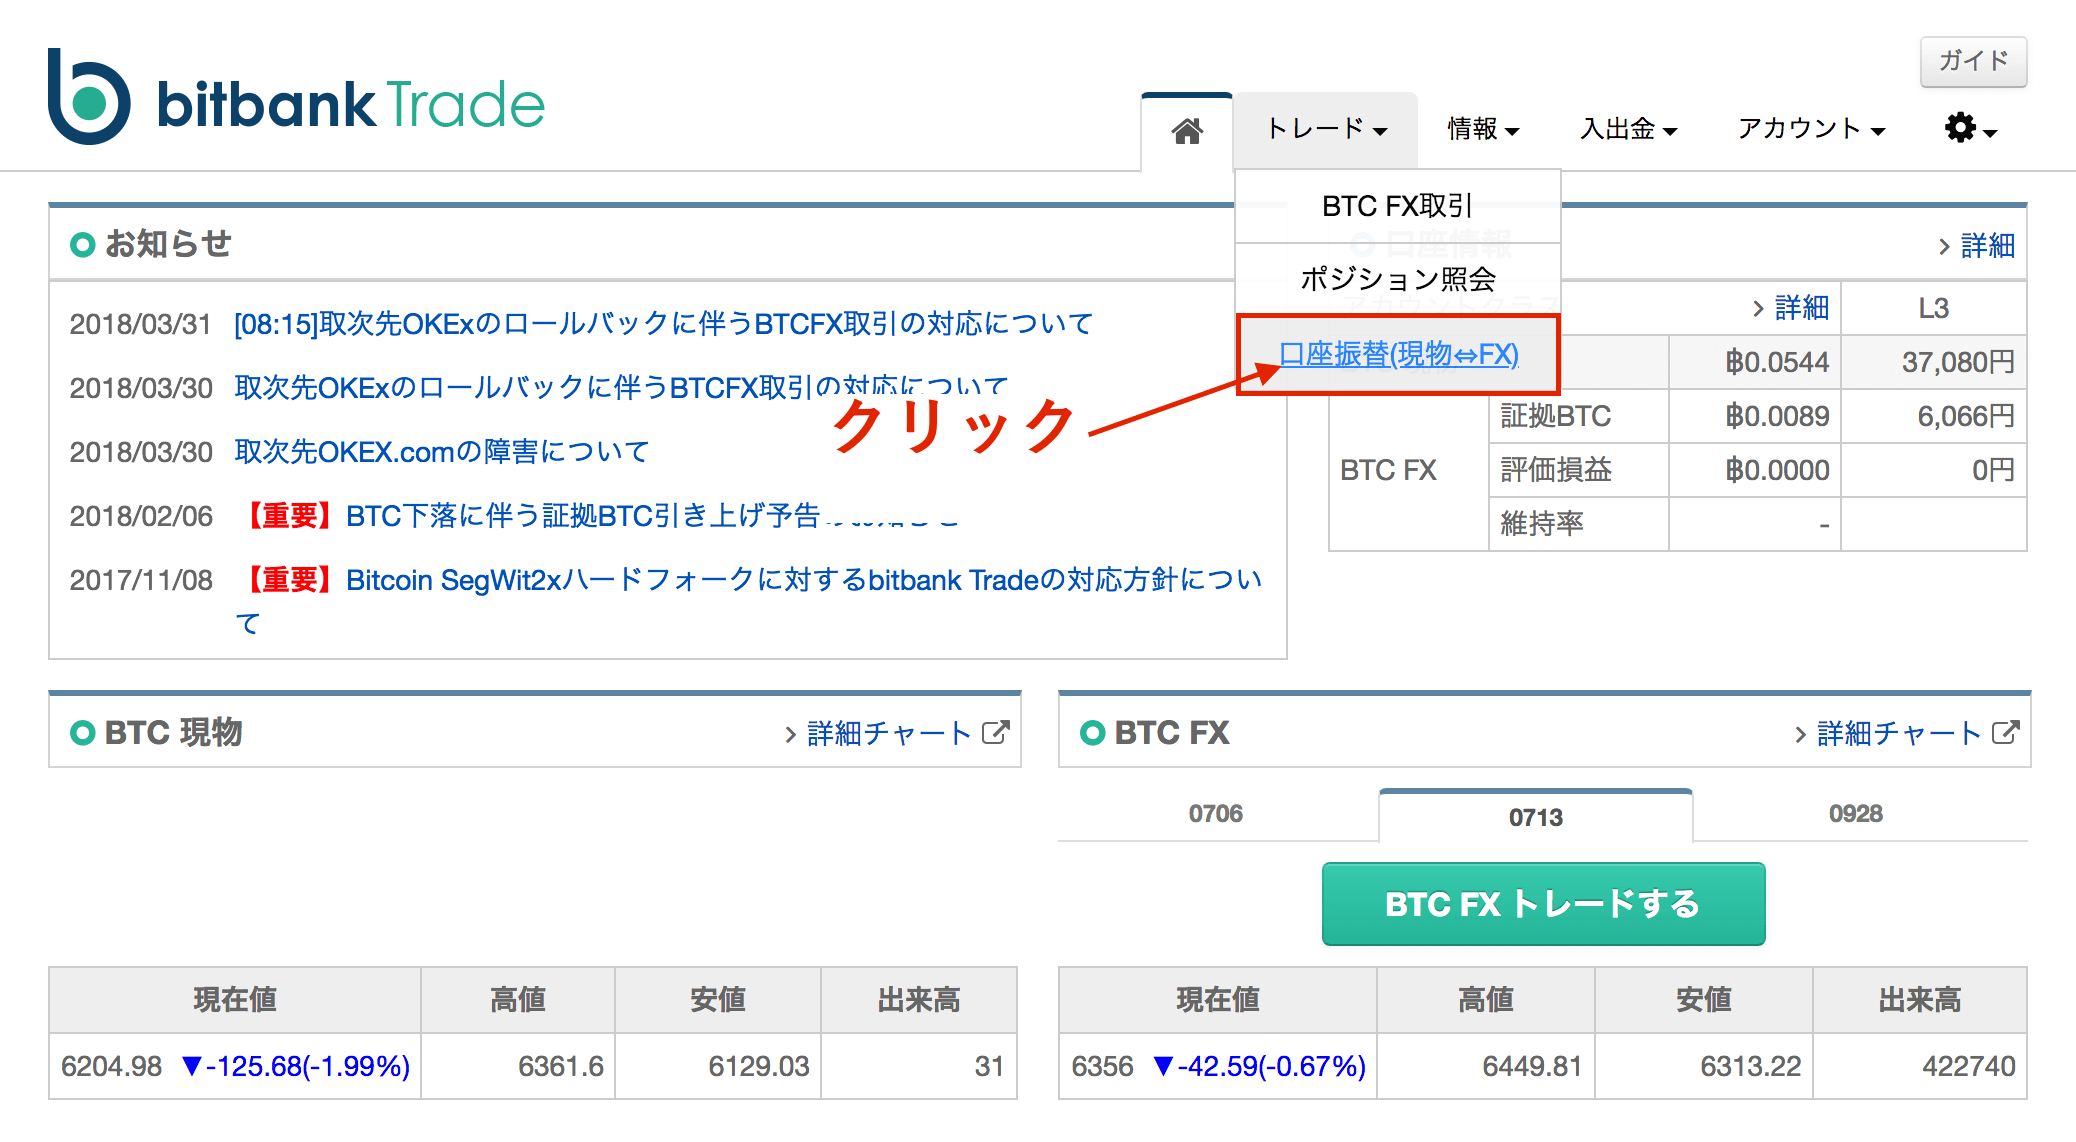Click 評価損益 row label
2076x1142 pixels.
click(x=1556, y=470)
